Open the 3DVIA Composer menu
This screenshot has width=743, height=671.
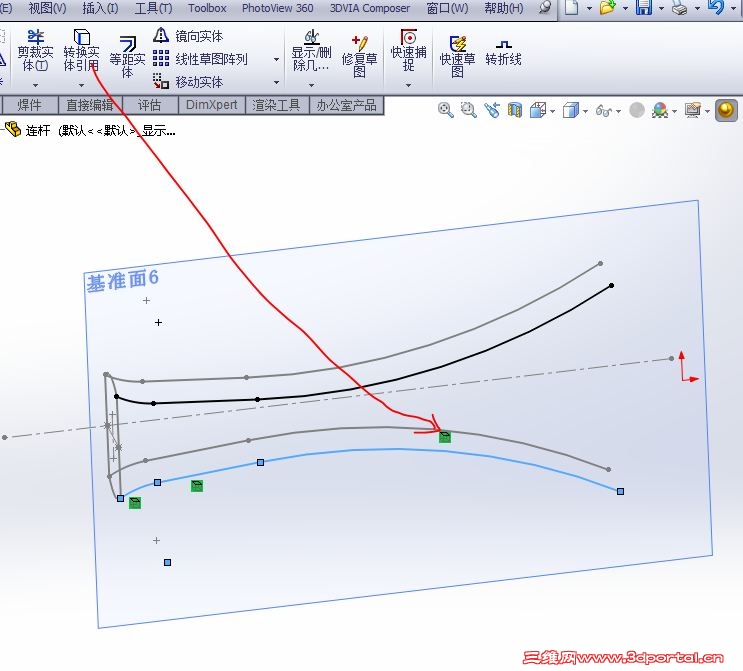click(x=370, y=8)
